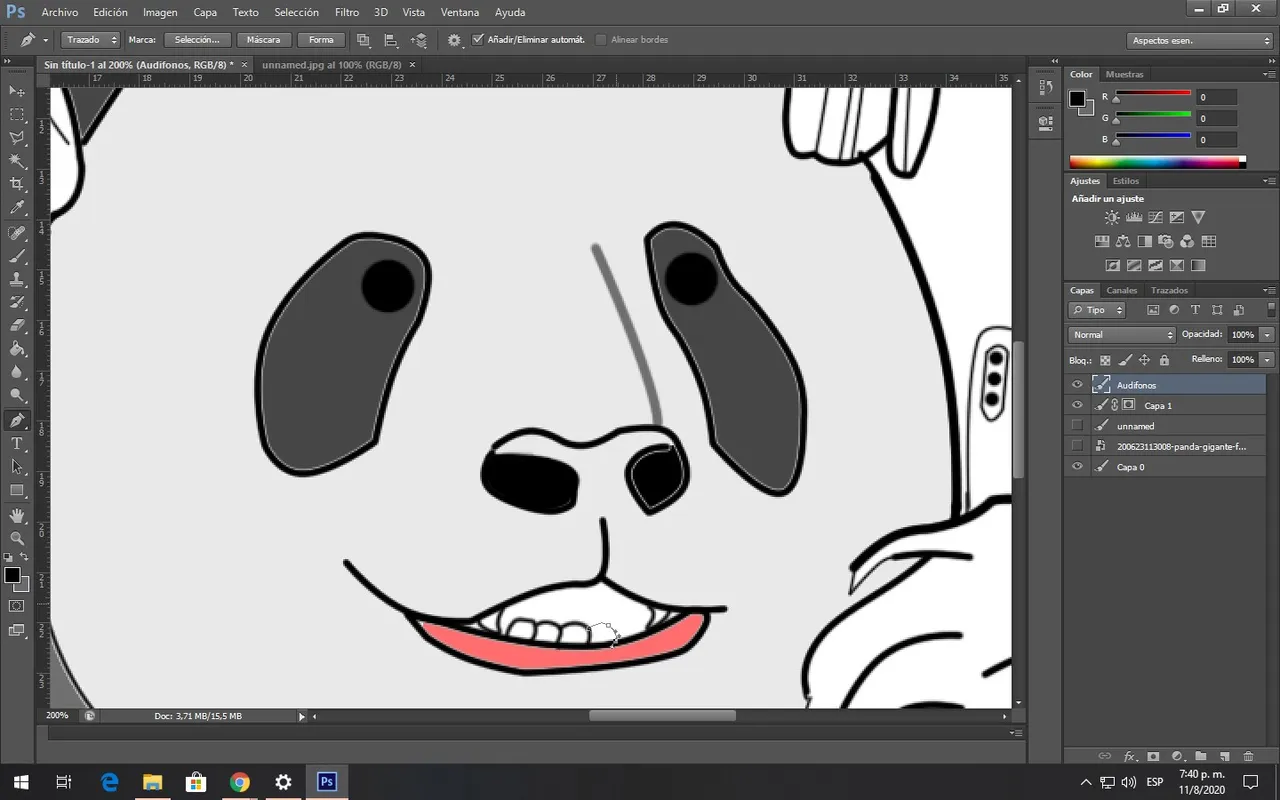Open the Estilos tab
Image resolution: width=1280 pixels, height=800 pixels.
1126,181
